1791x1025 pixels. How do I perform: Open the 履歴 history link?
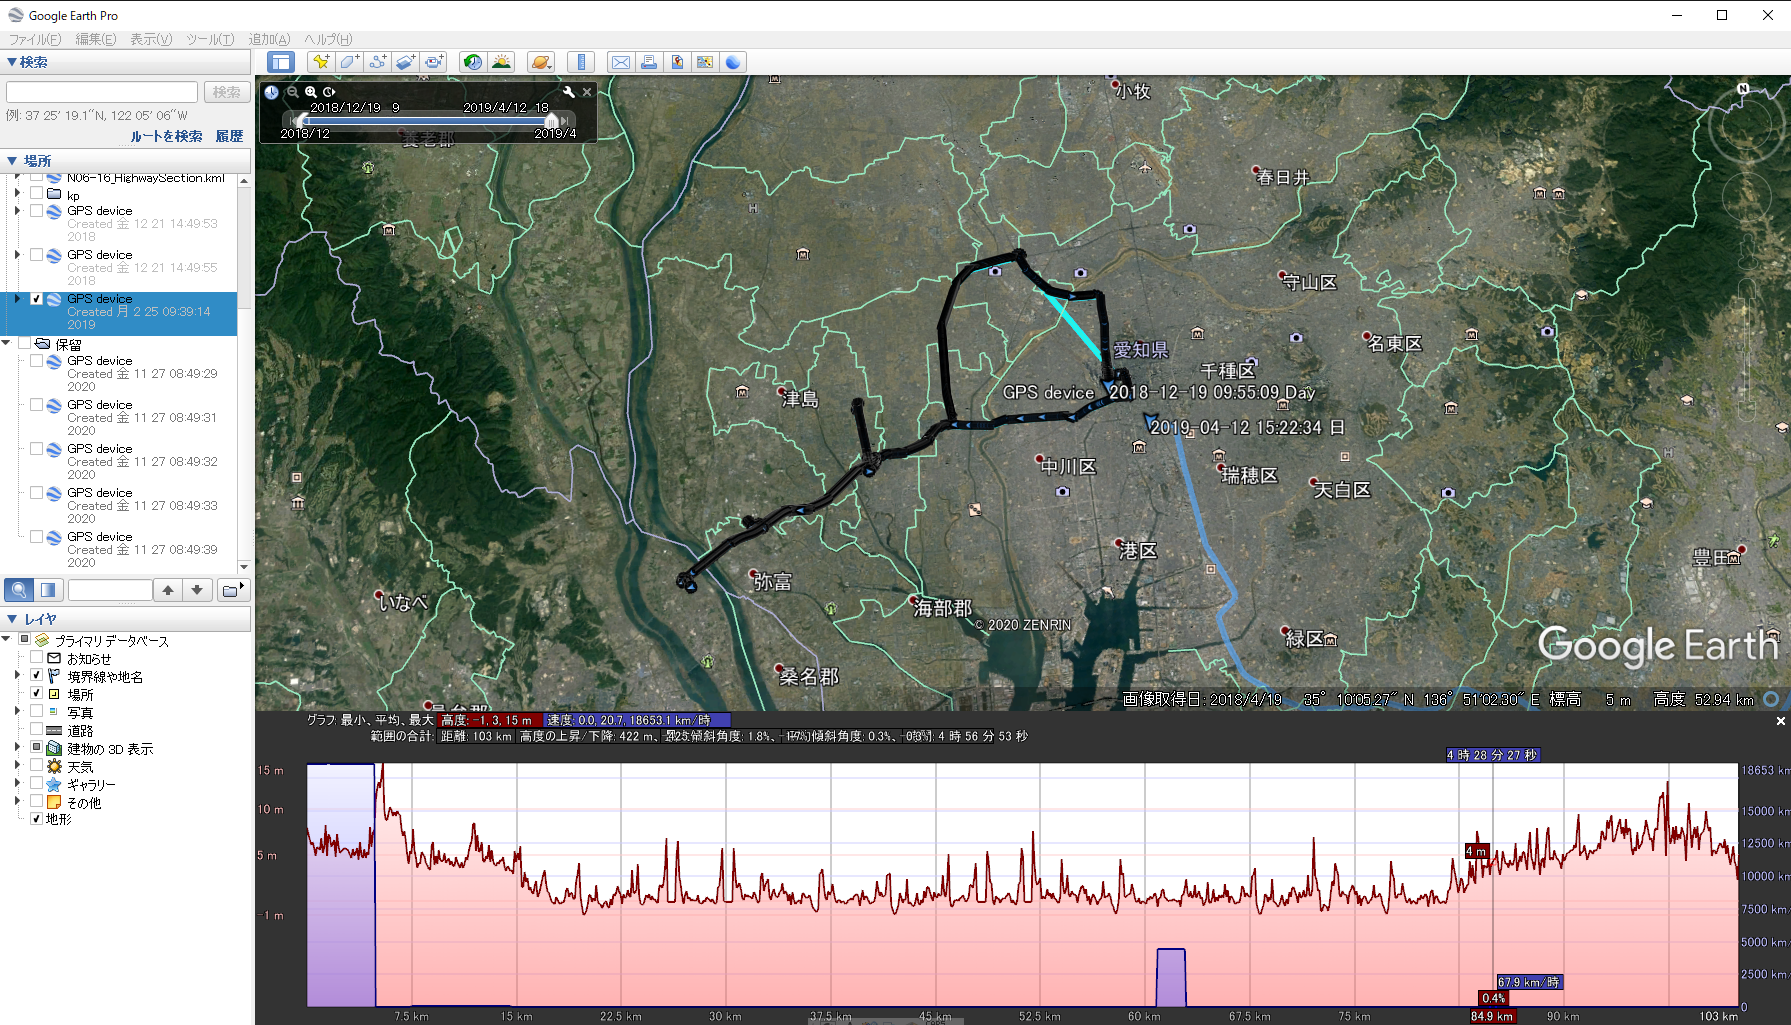pos(230,136)
